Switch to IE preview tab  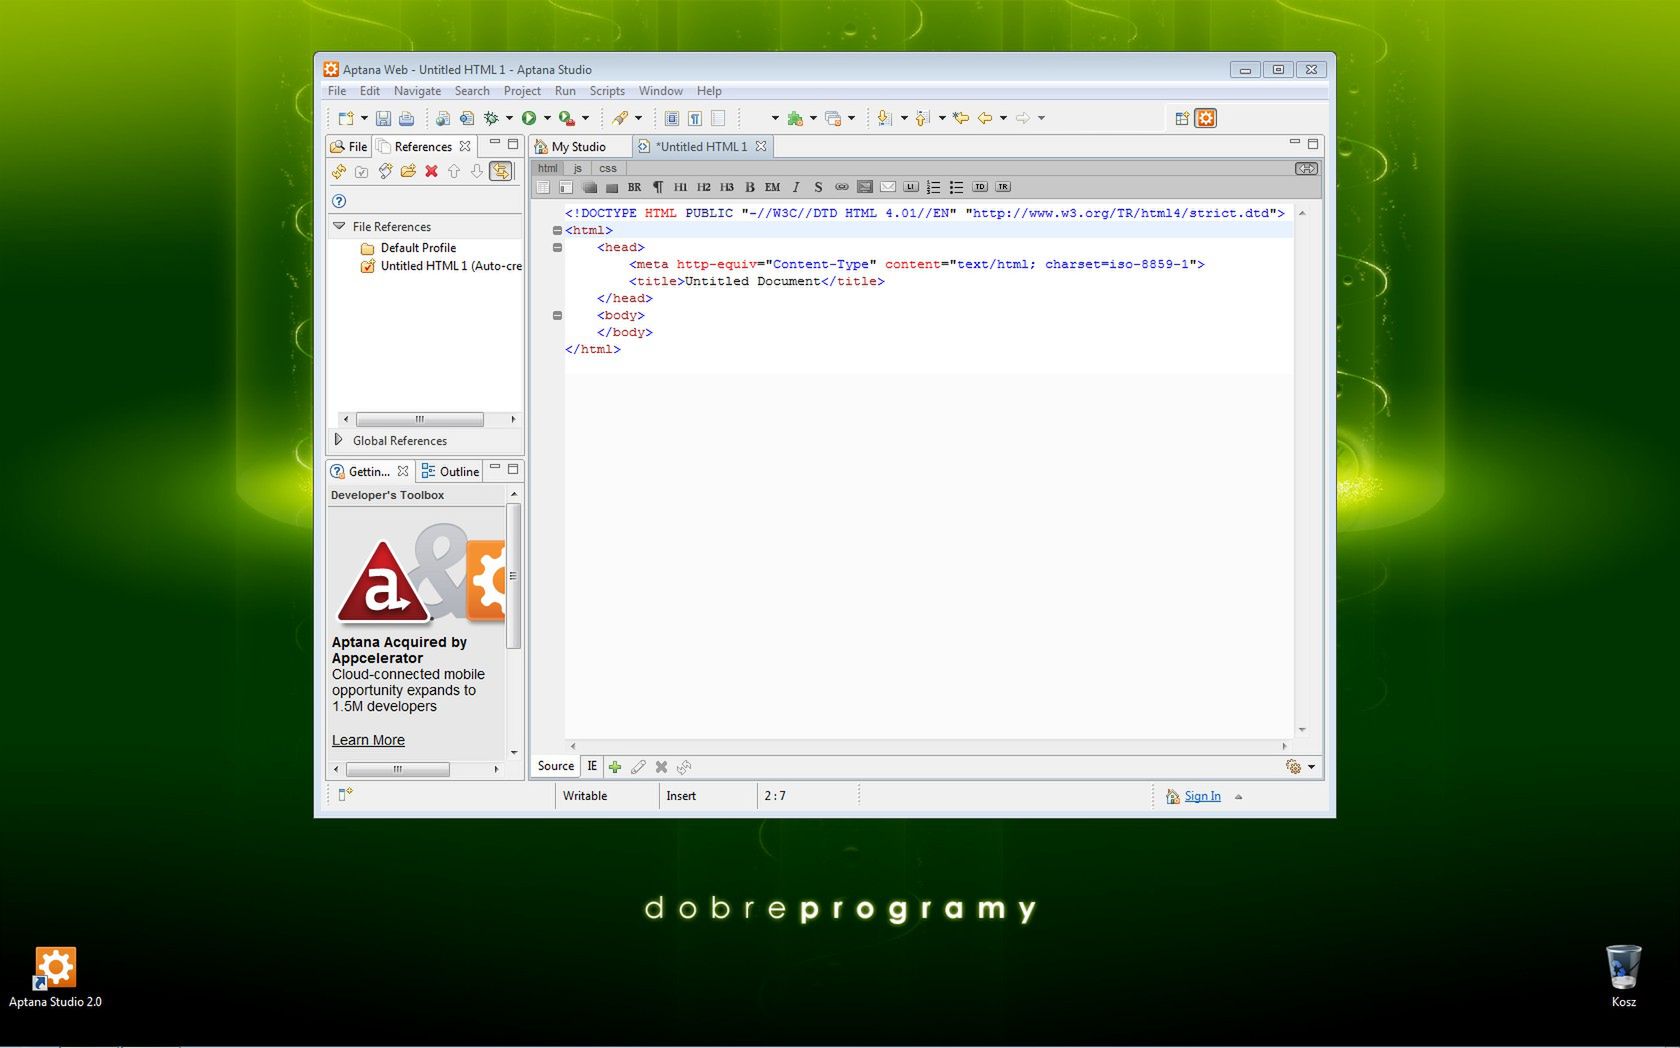coord(592,766)
